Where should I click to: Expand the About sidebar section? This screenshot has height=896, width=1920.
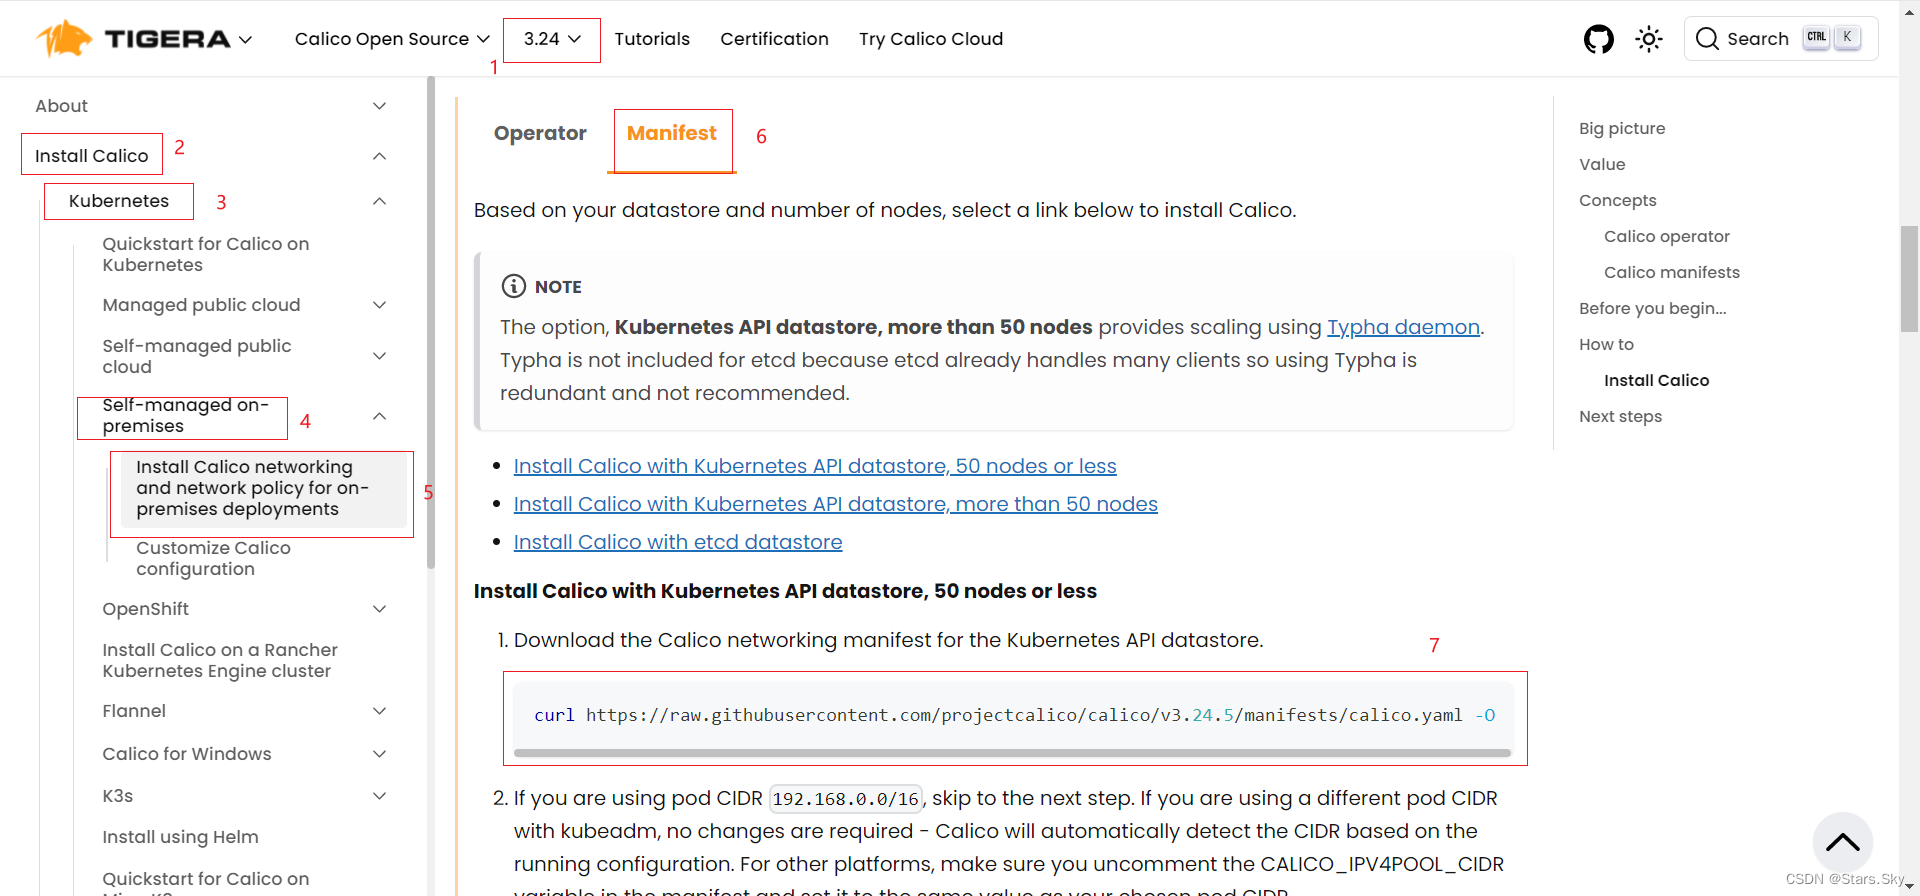click(379, 106)
